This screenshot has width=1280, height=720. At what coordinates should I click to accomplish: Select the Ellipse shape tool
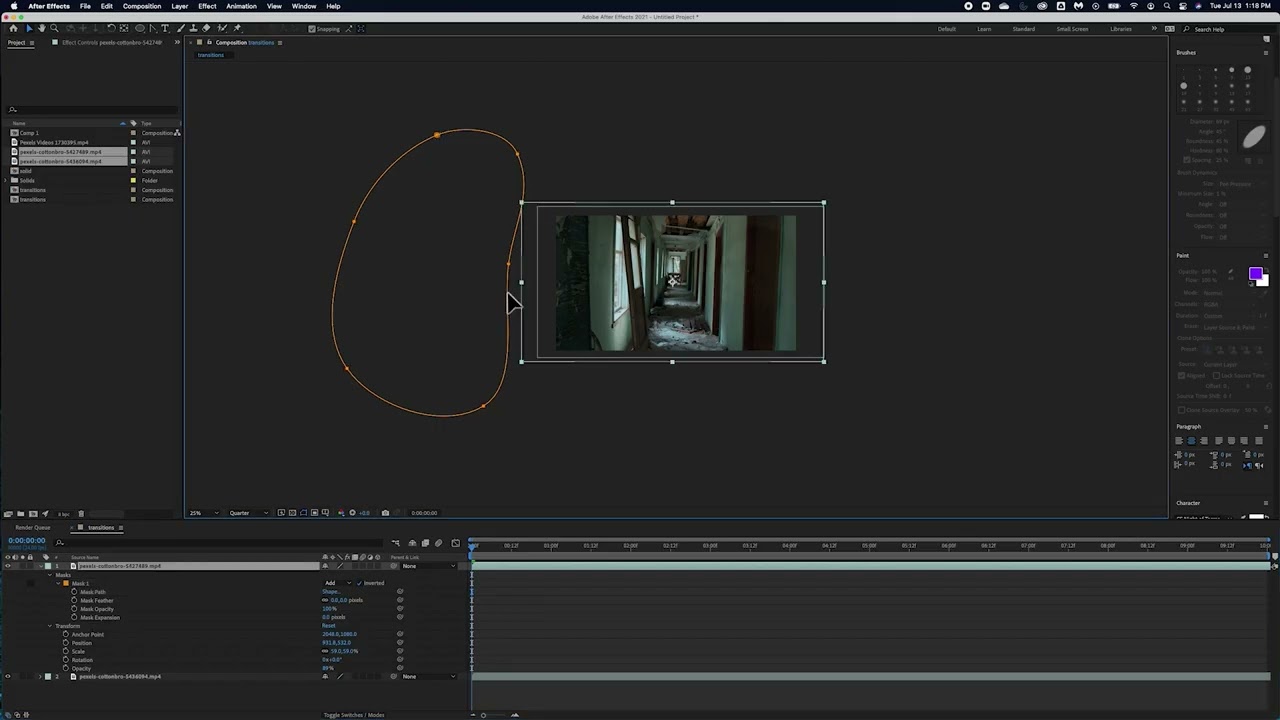click(x=140, y=28)
